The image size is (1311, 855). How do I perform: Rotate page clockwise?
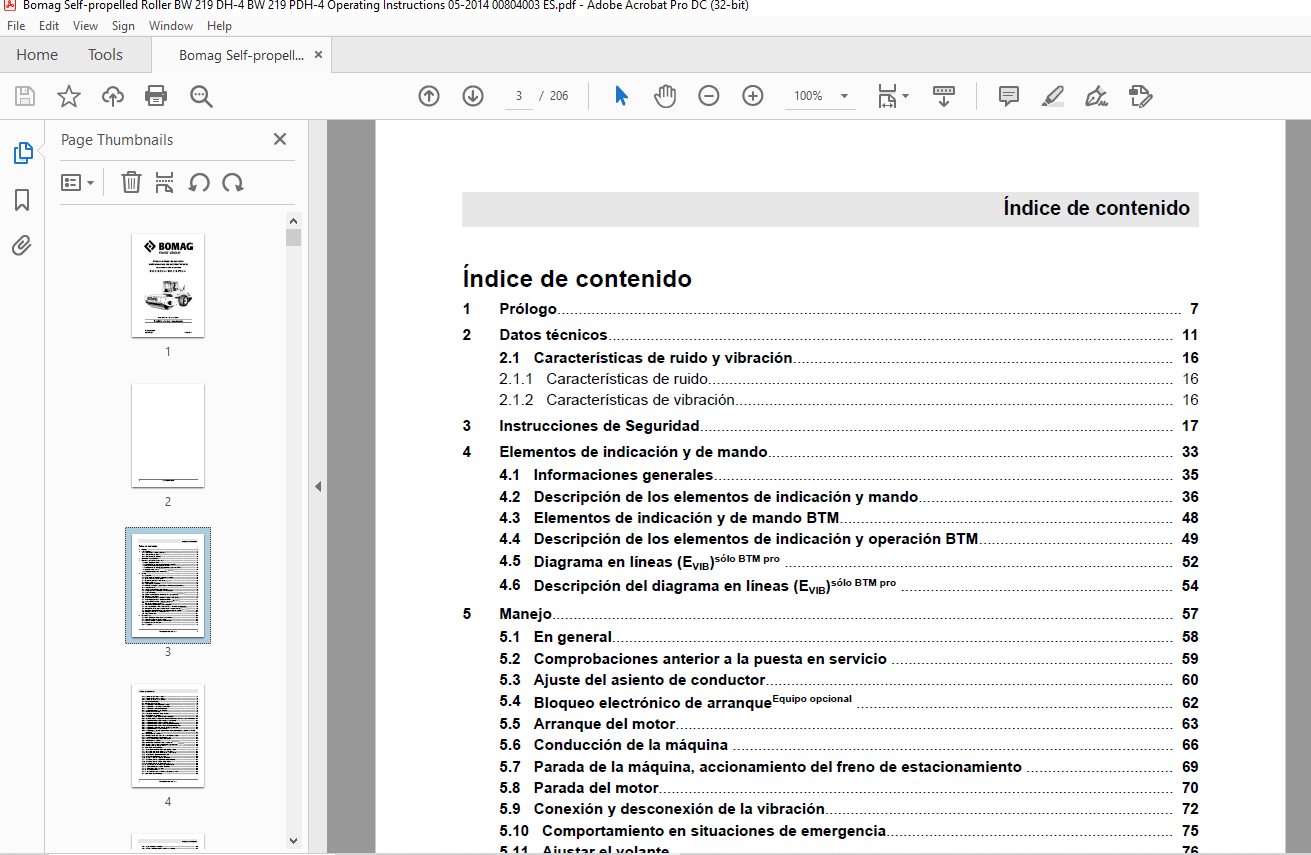click(233, 183)
